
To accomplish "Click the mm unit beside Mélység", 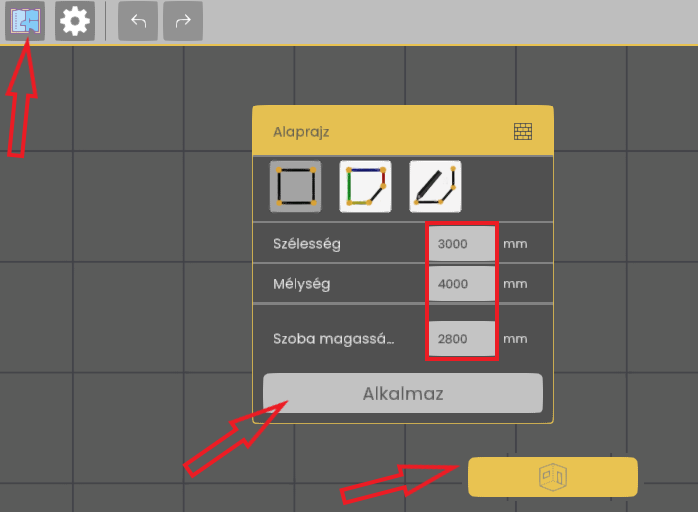I will coord(515,284).
